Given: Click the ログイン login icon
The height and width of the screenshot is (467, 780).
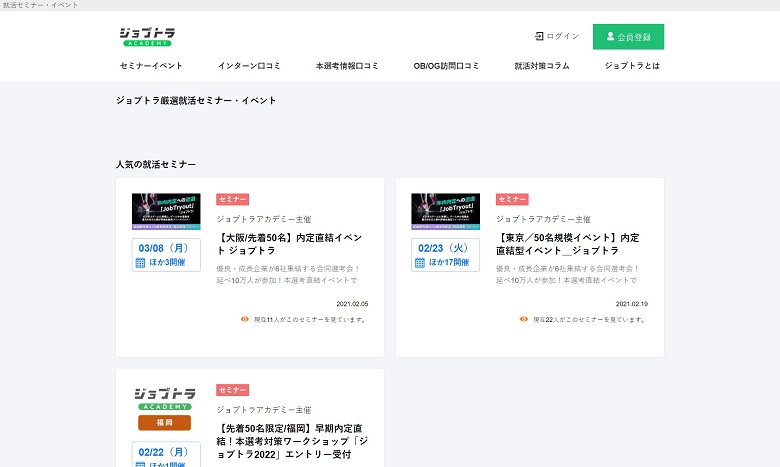Looking at the screenshot, I should pyautogui.click(x=539, y=36).
